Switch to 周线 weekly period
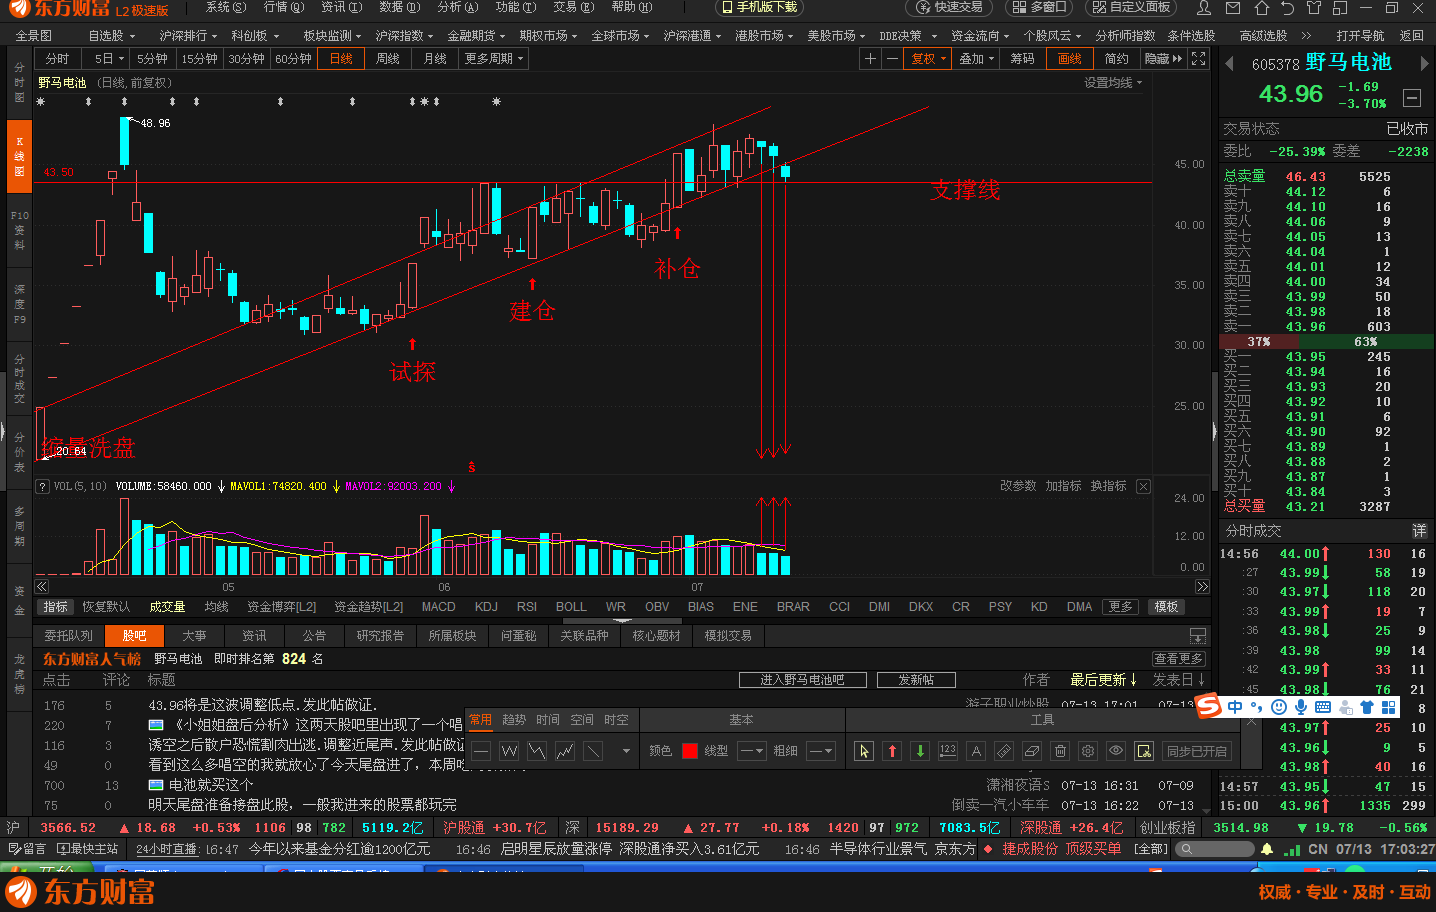Screen dimensions: 1436x912 coord(388,59)
